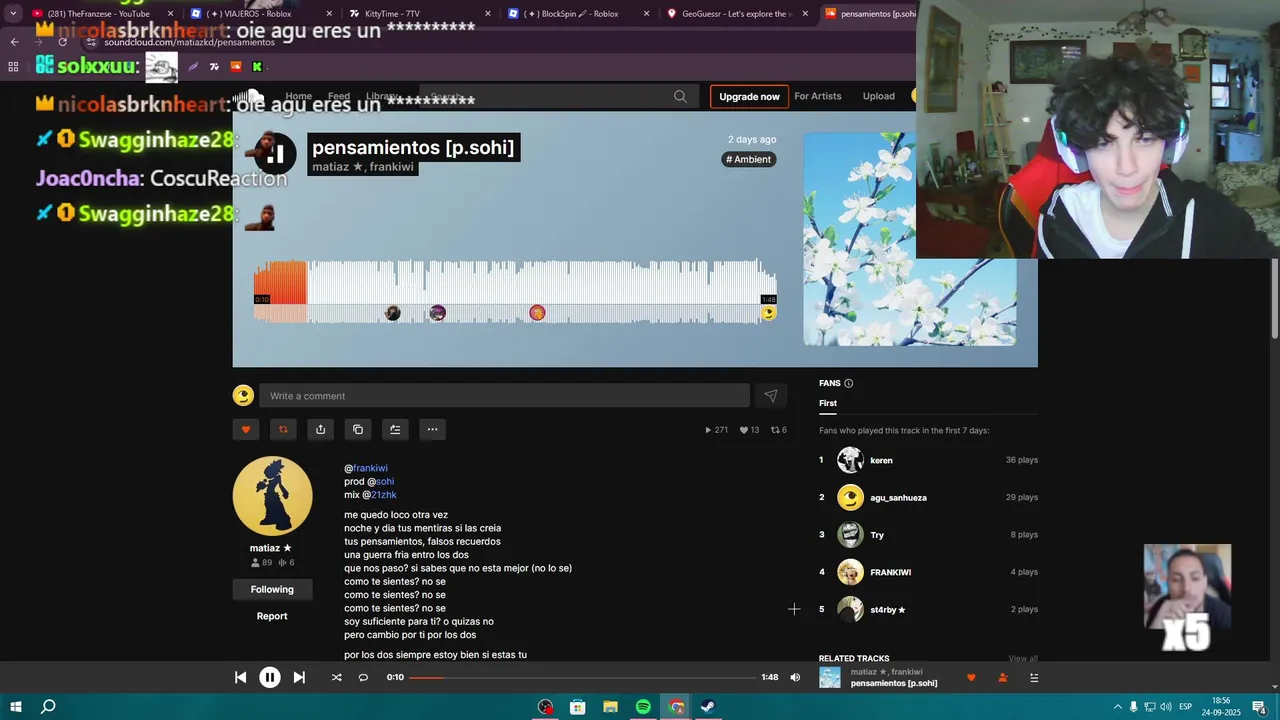Screen dimensions: 1280x720
Task: Skip to previous track in player bar
Action: click(x=240, y=677)
